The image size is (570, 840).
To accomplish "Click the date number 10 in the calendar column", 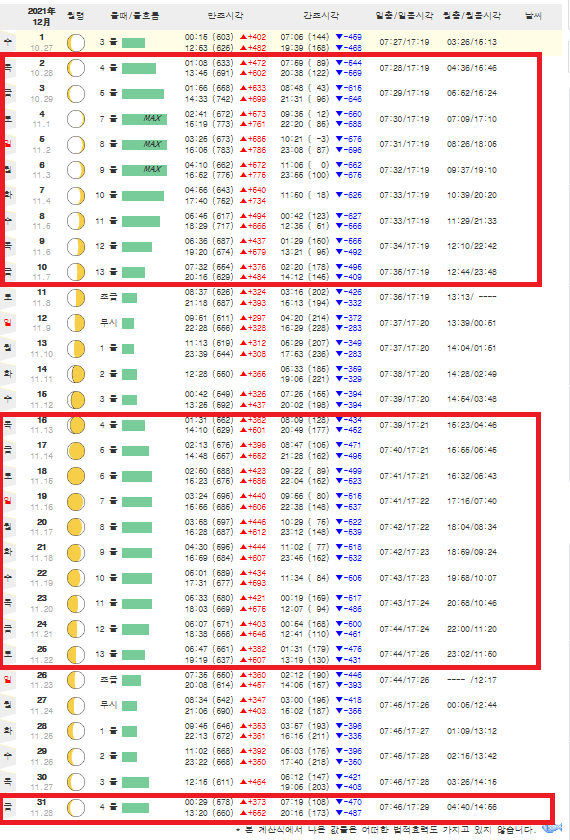I will point(42,267).
